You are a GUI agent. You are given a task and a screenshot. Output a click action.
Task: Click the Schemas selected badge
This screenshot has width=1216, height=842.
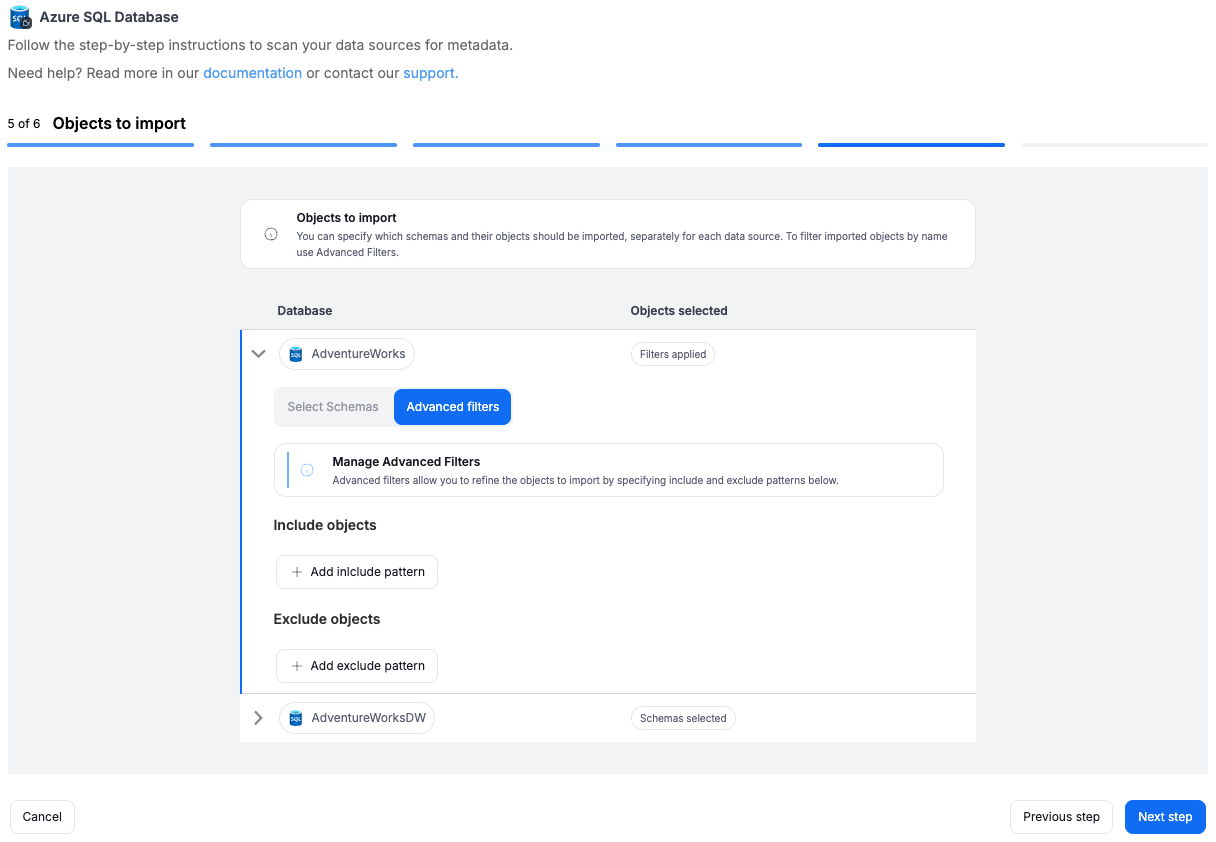tap(683, 718)
